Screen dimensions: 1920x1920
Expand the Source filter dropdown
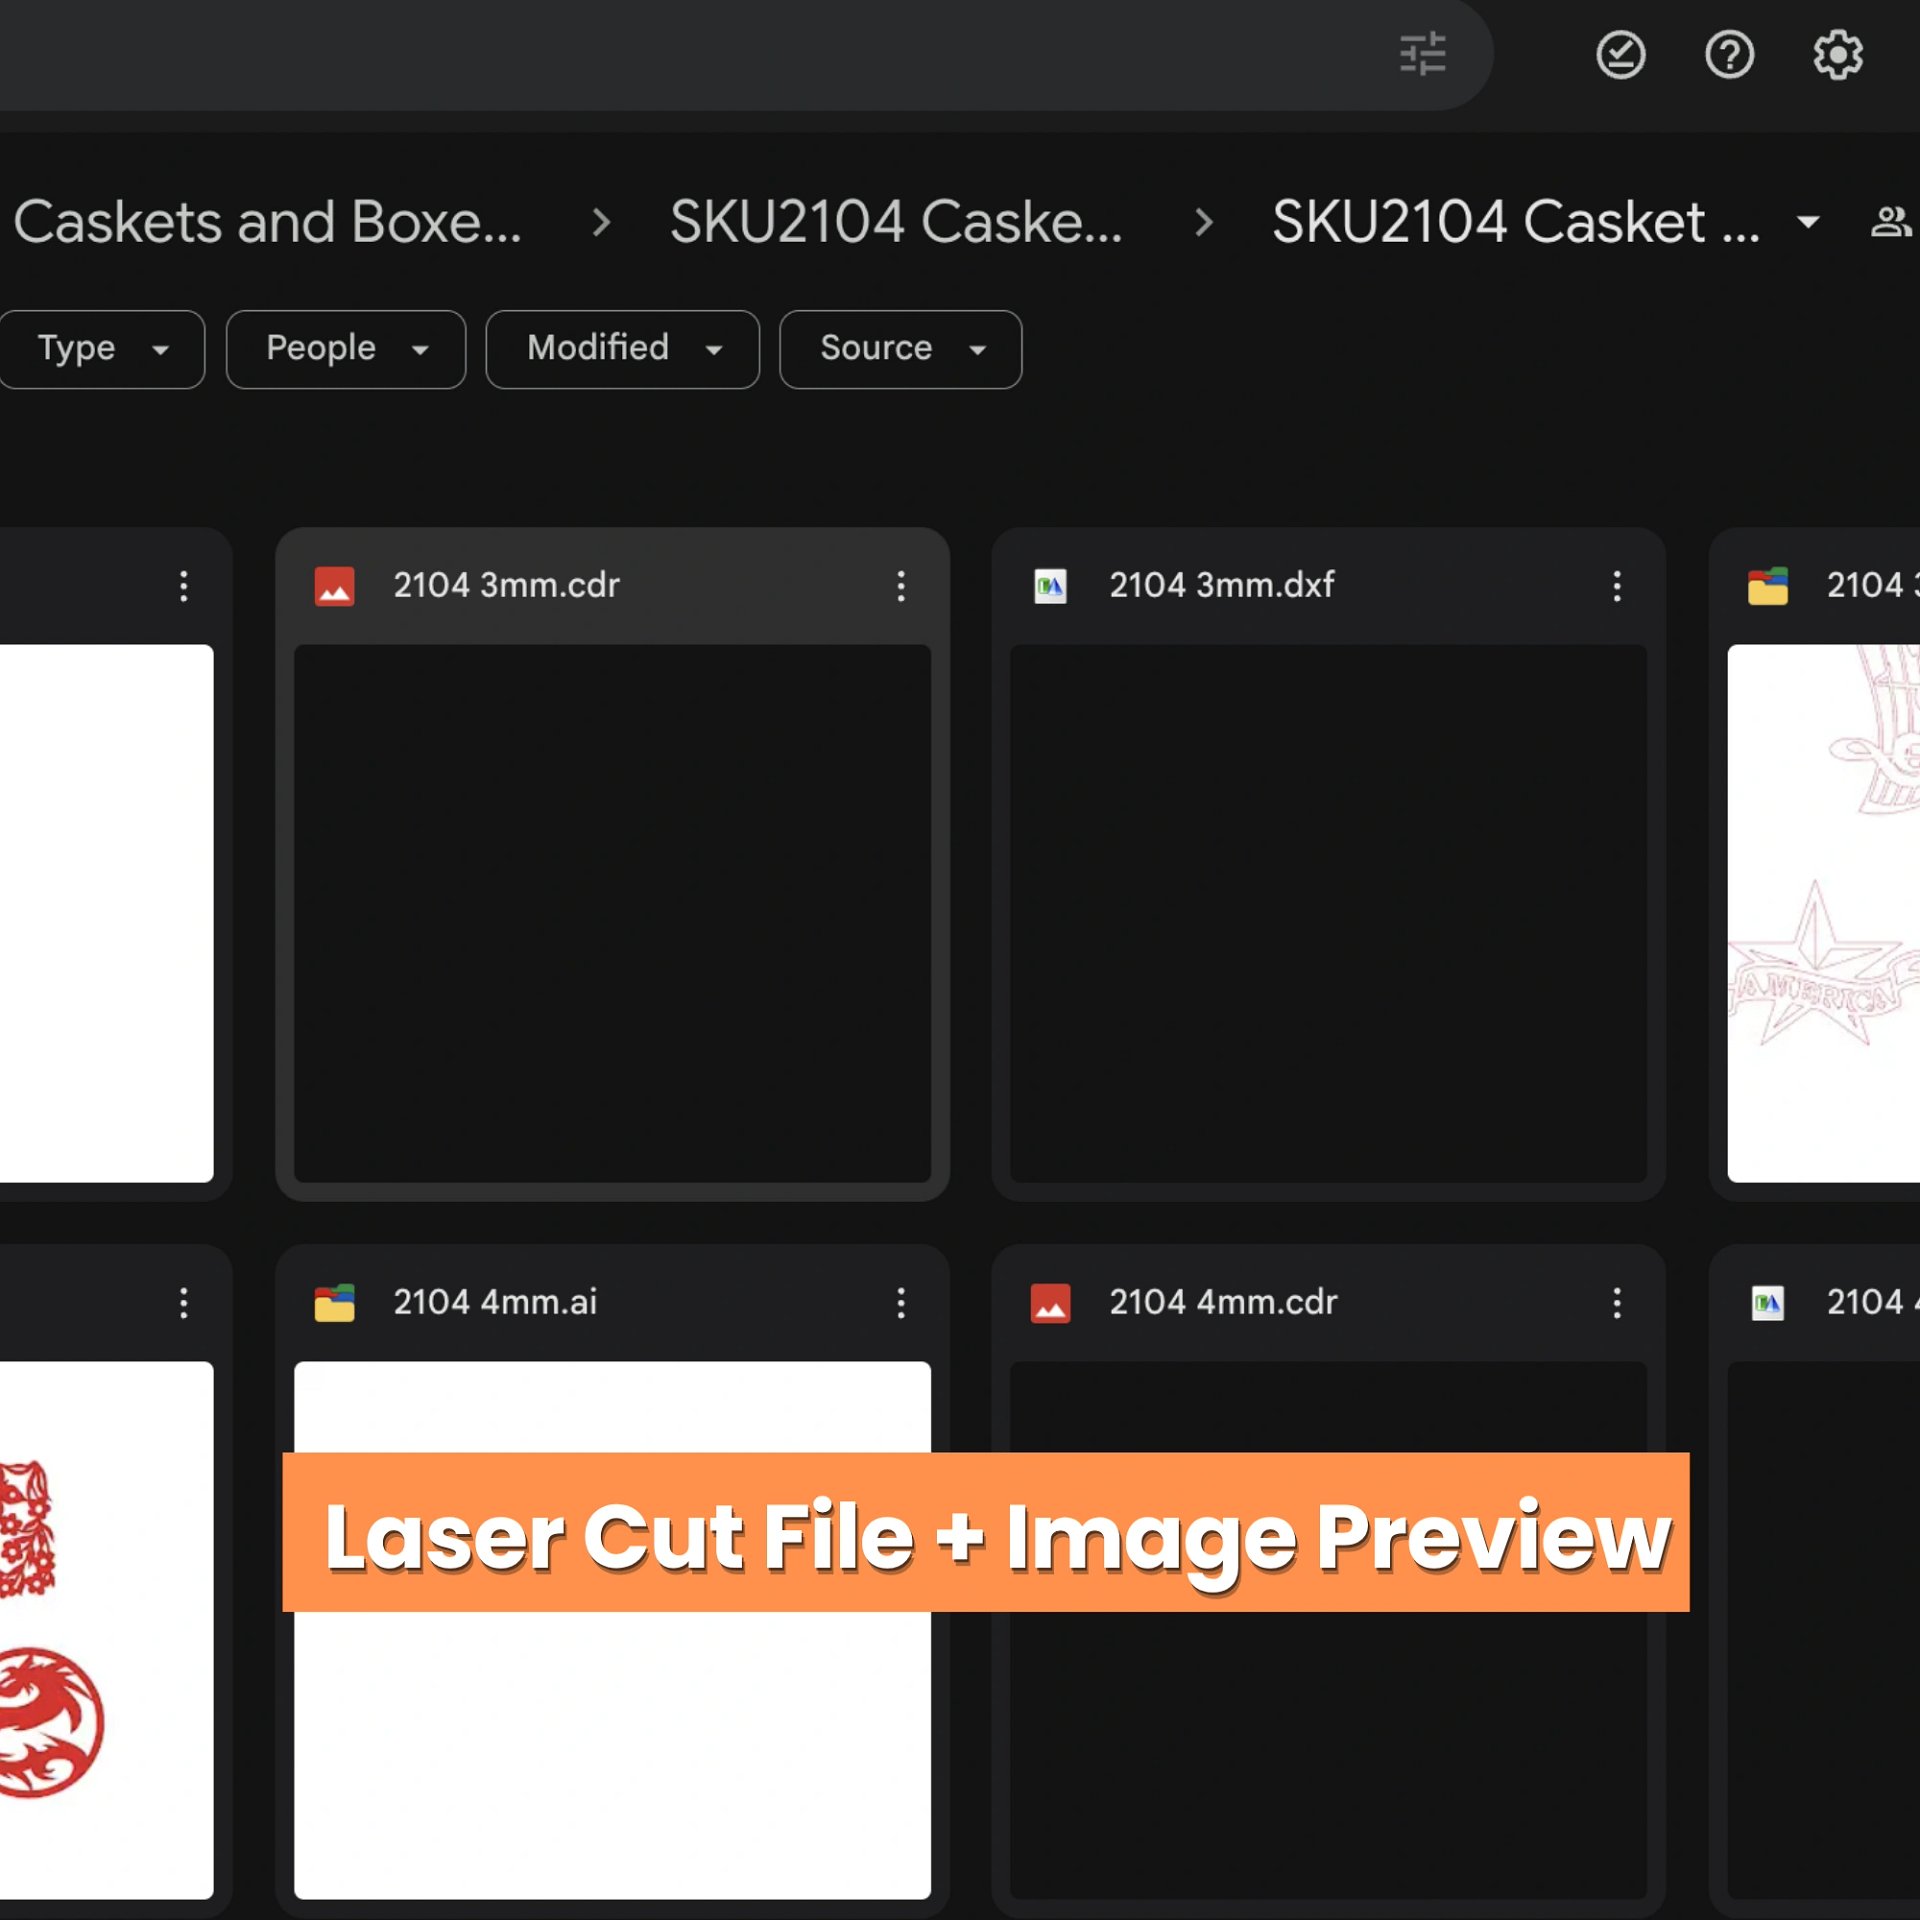[900, 349]
